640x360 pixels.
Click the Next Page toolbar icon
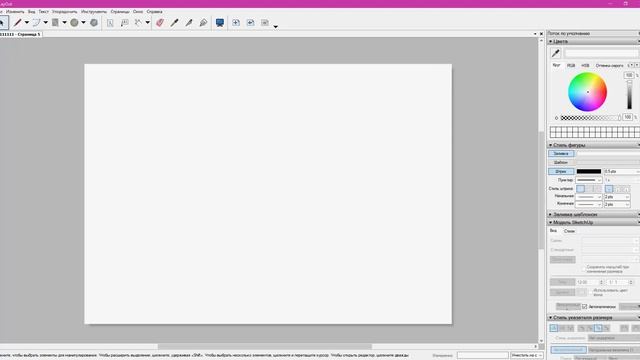tap(265, 23)
